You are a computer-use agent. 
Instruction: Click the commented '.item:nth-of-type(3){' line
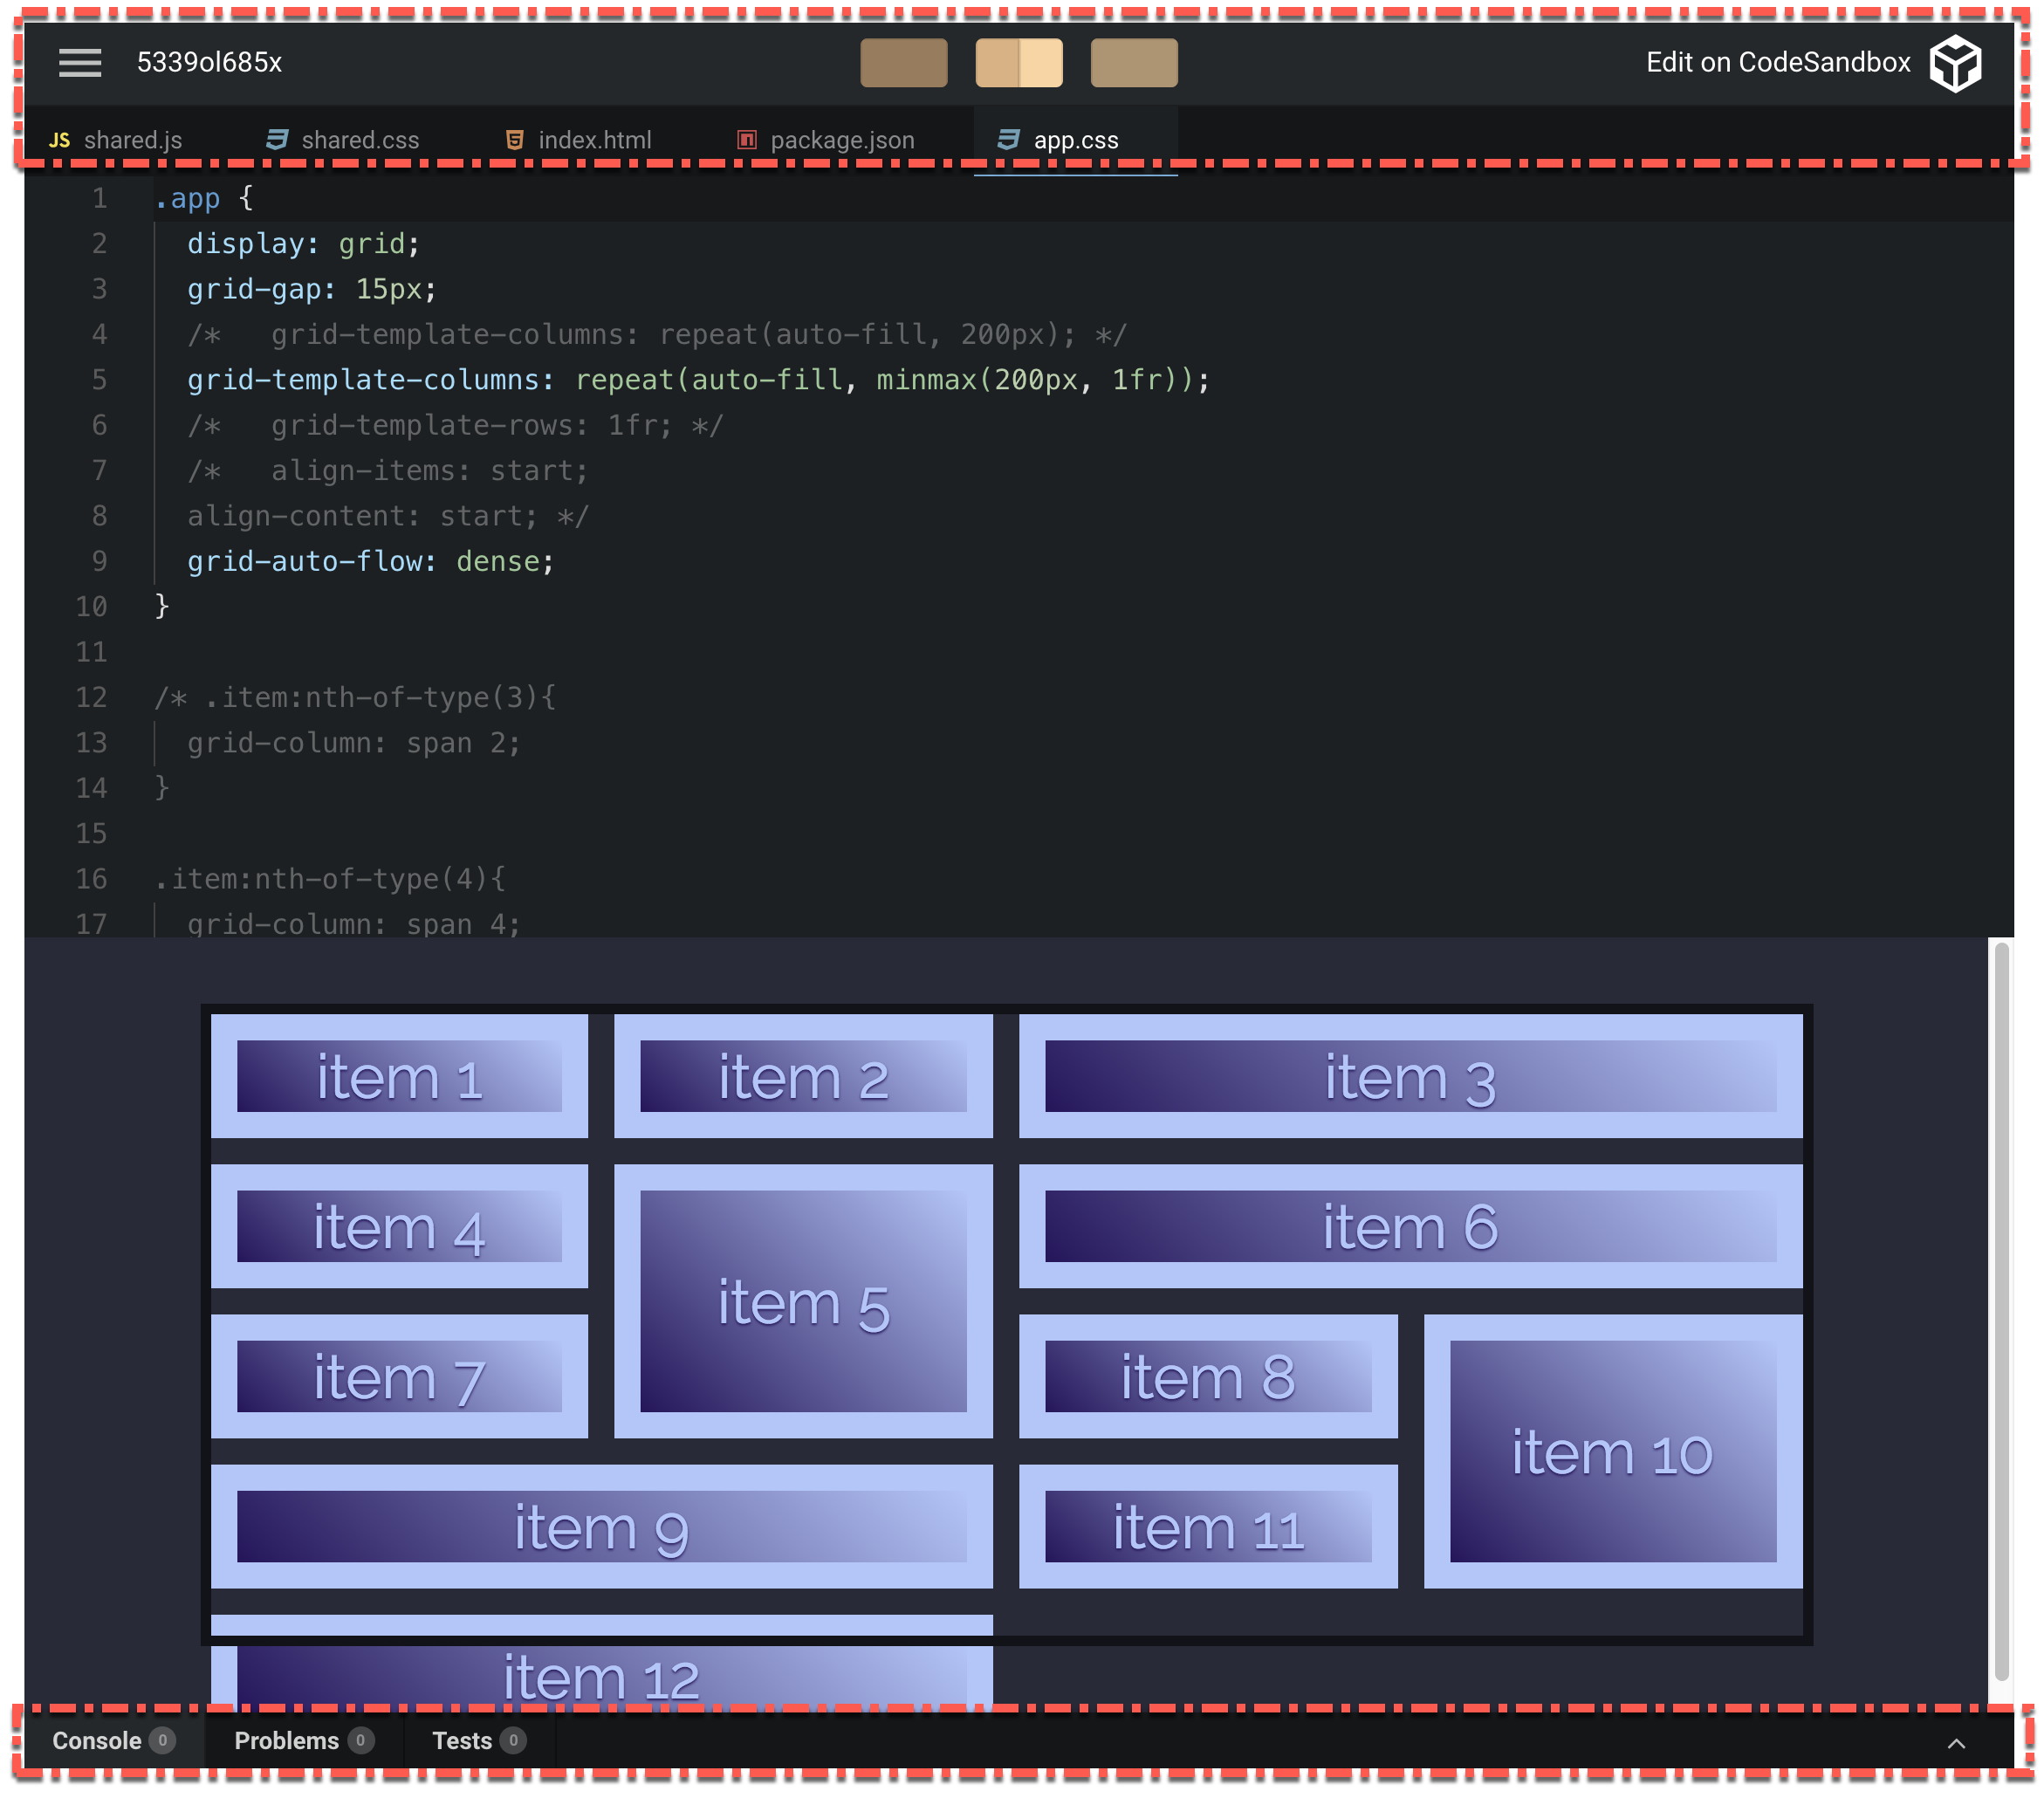pos(355,697)
